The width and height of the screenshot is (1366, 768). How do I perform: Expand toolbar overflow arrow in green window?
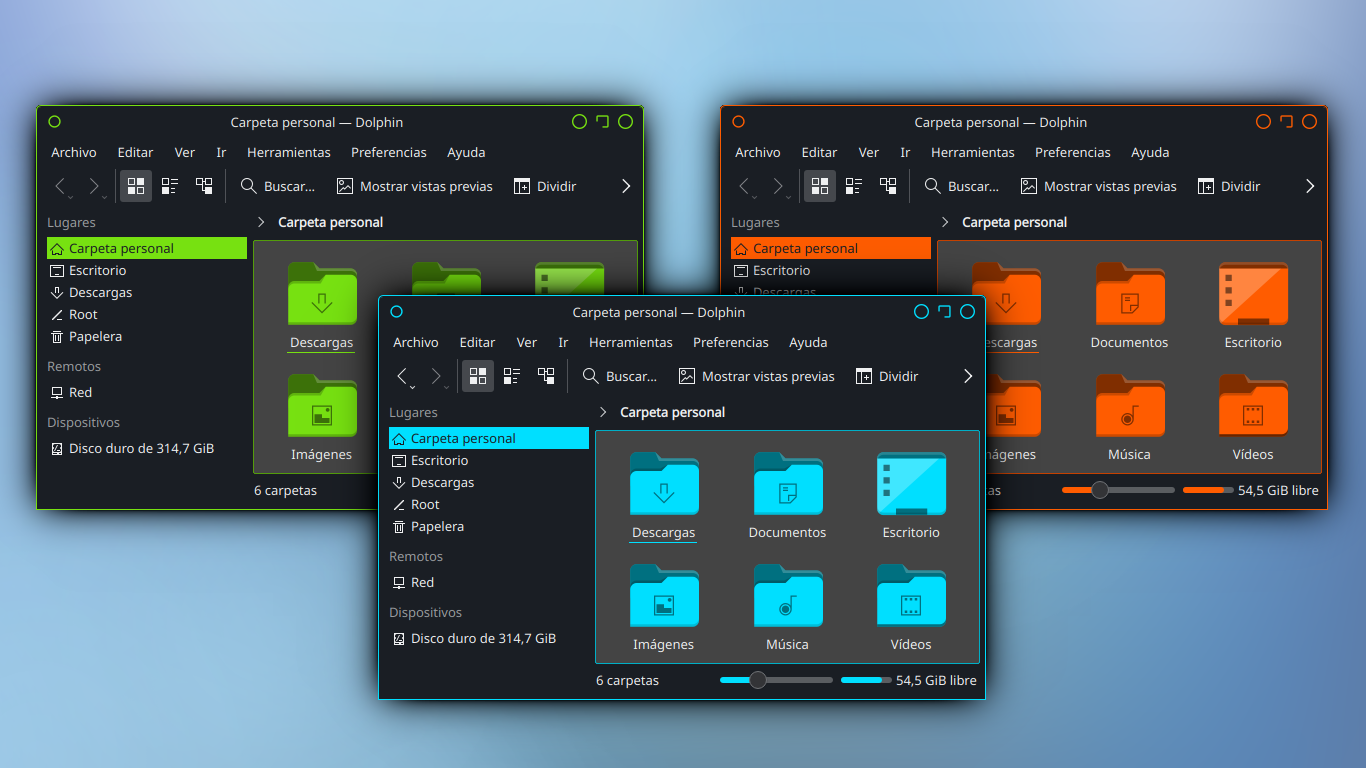626,186
